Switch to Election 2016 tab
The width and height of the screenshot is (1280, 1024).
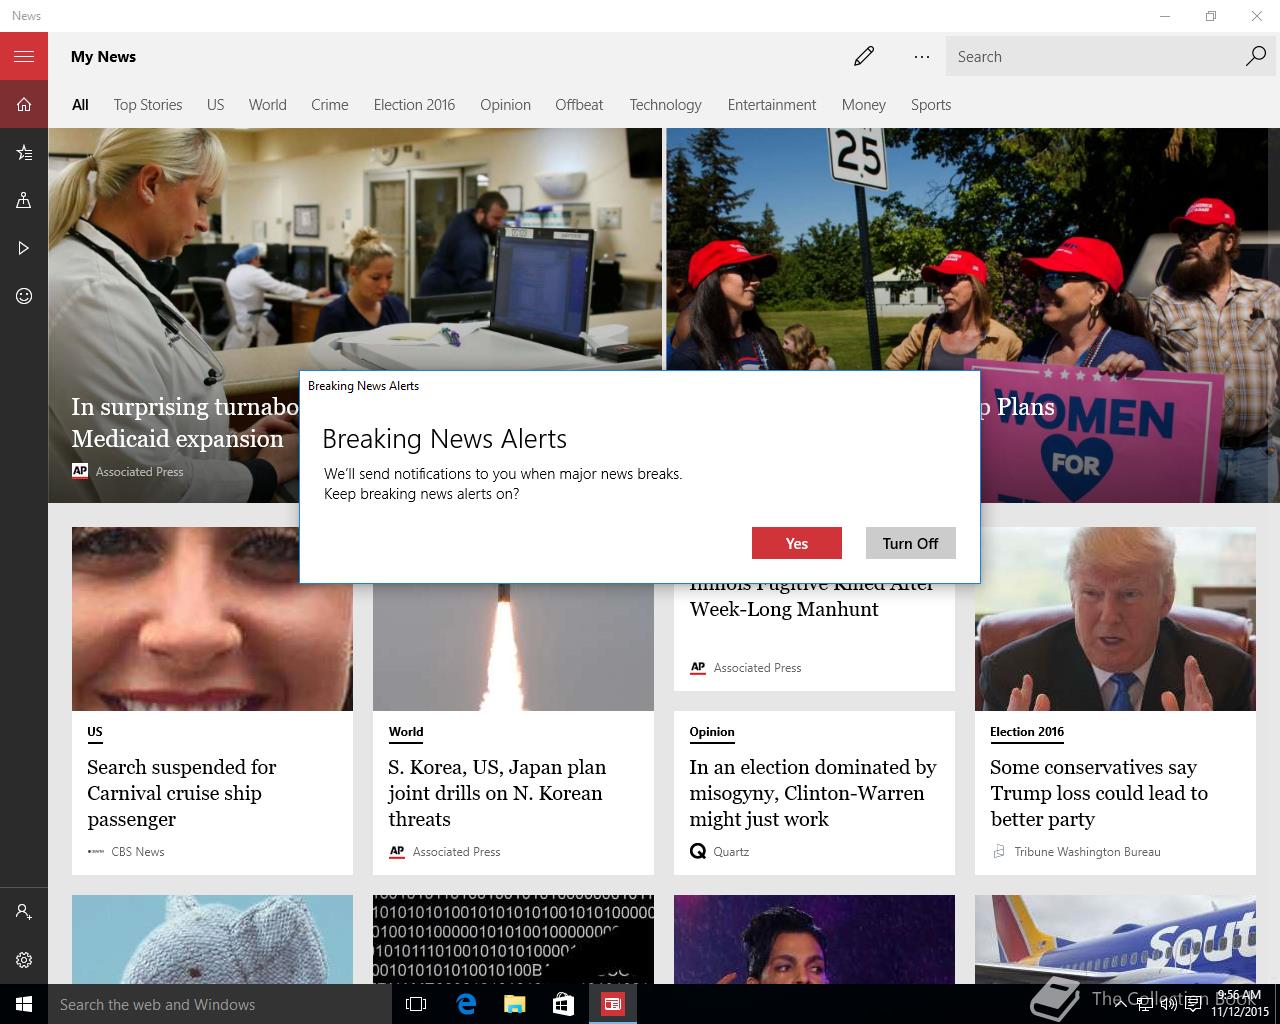(x=414, y=105)
